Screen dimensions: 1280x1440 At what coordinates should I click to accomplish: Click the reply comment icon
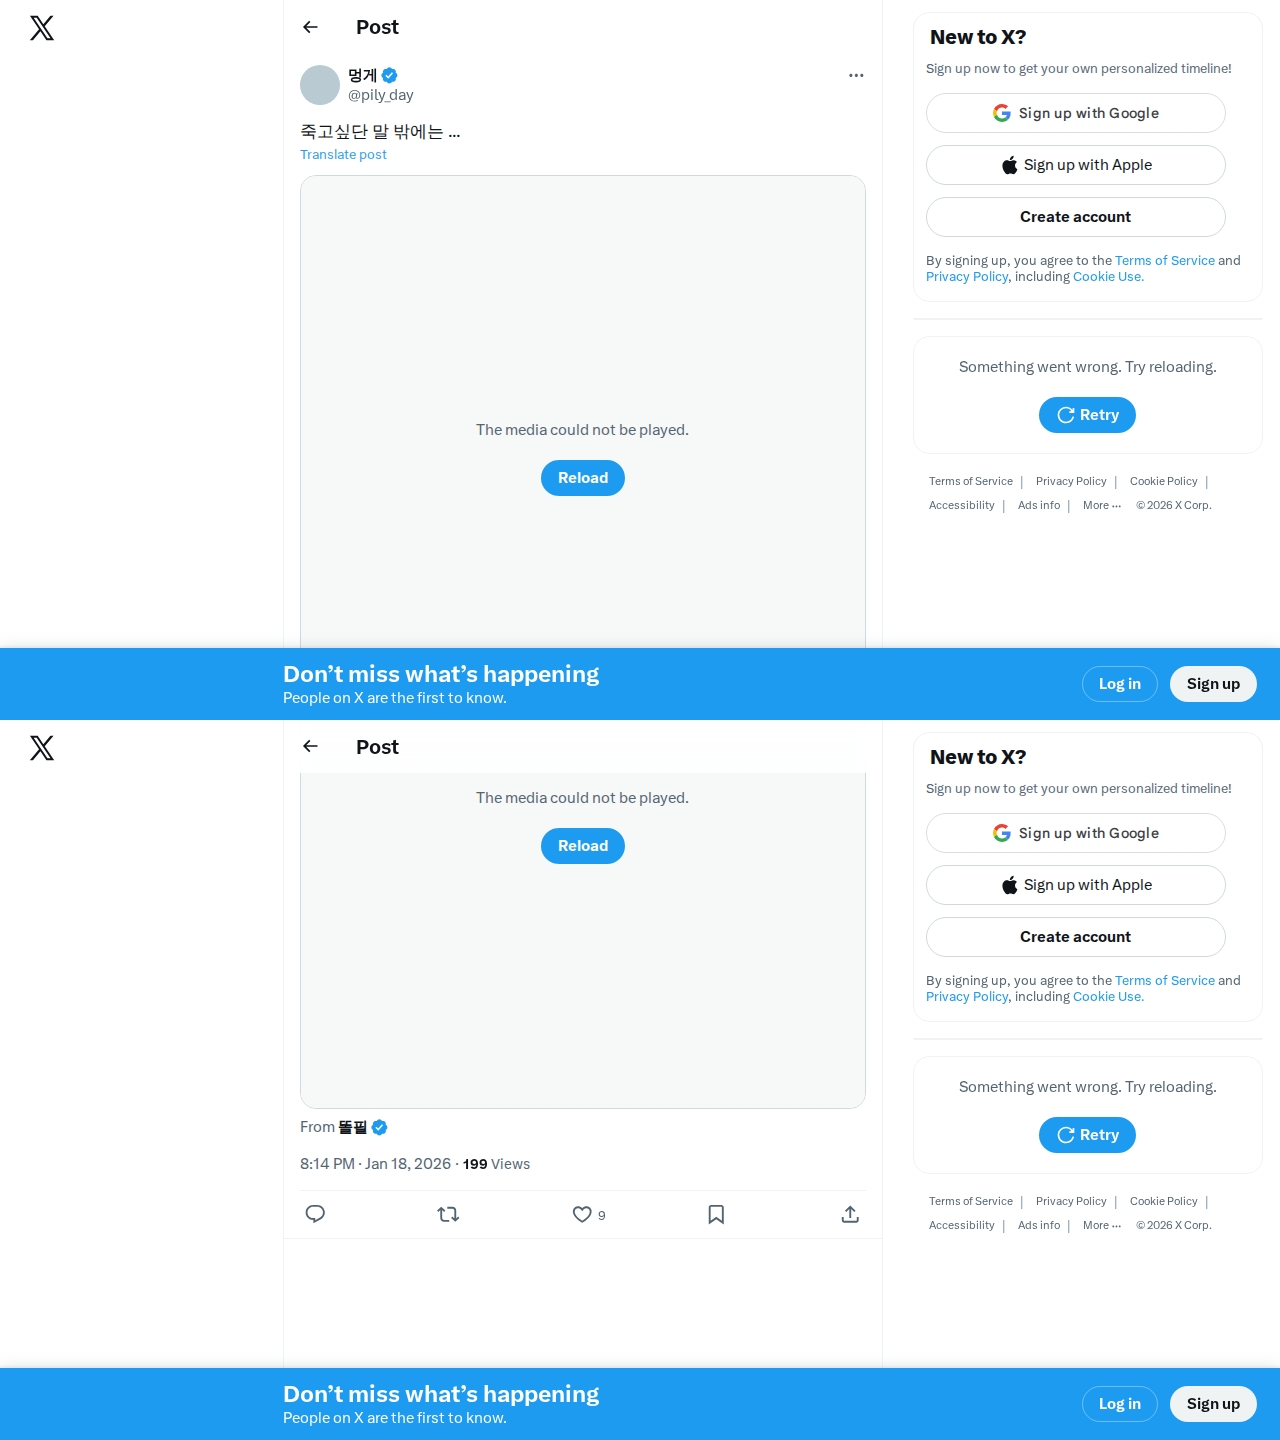coord(315,1214)
